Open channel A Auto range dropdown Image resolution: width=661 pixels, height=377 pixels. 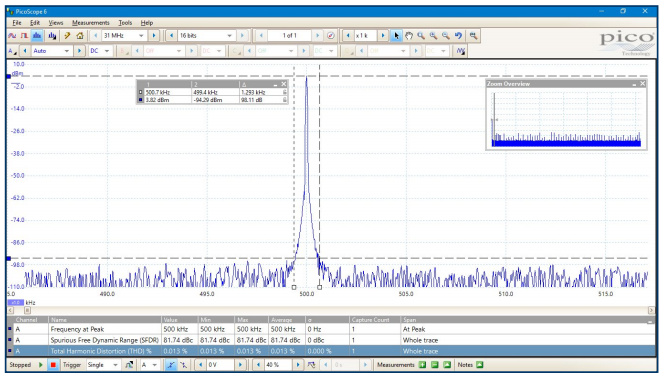pos(67,51)
